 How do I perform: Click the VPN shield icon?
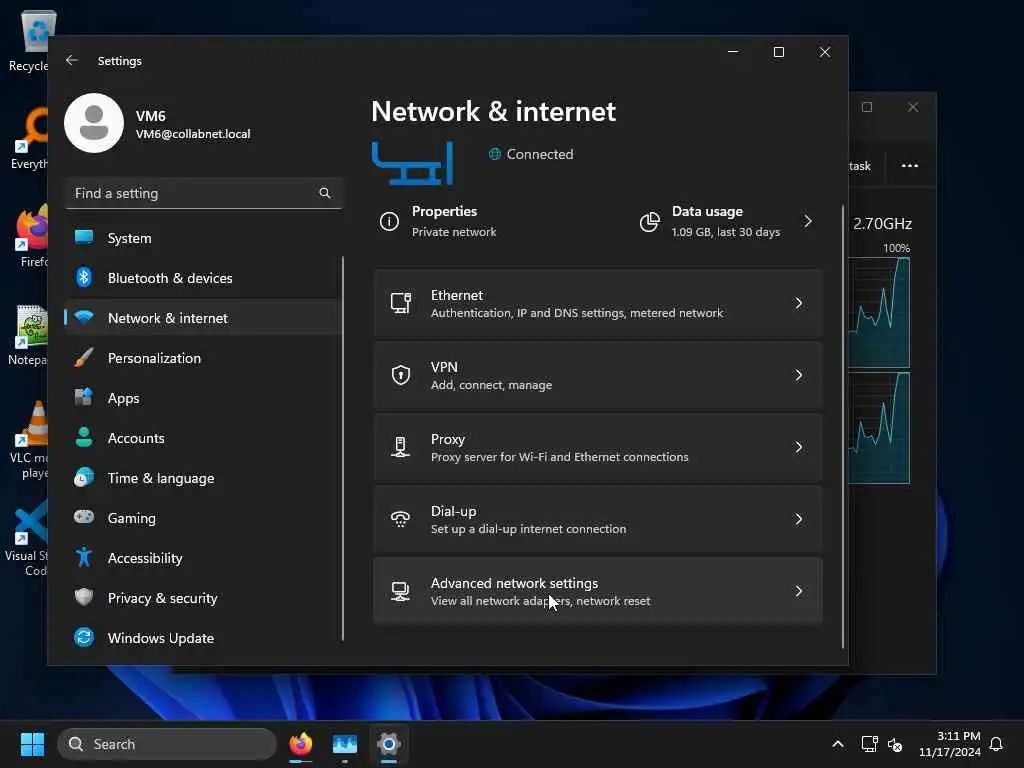pyautogui.click(x=400, y=375)
